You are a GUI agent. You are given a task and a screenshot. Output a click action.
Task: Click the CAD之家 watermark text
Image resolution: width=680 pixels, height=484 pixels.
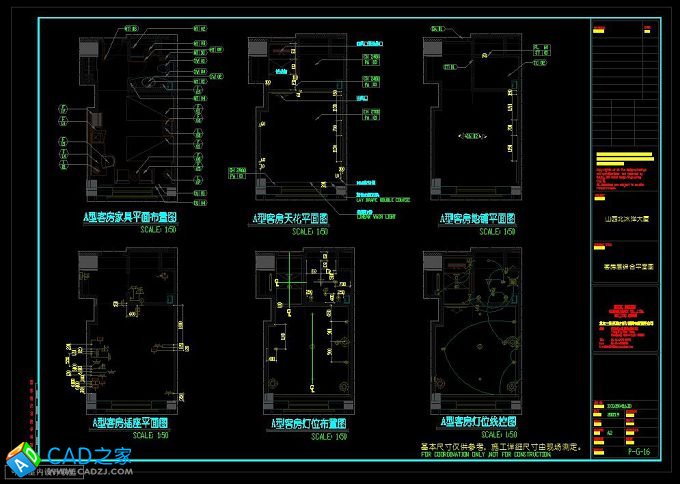coord(90,456)
